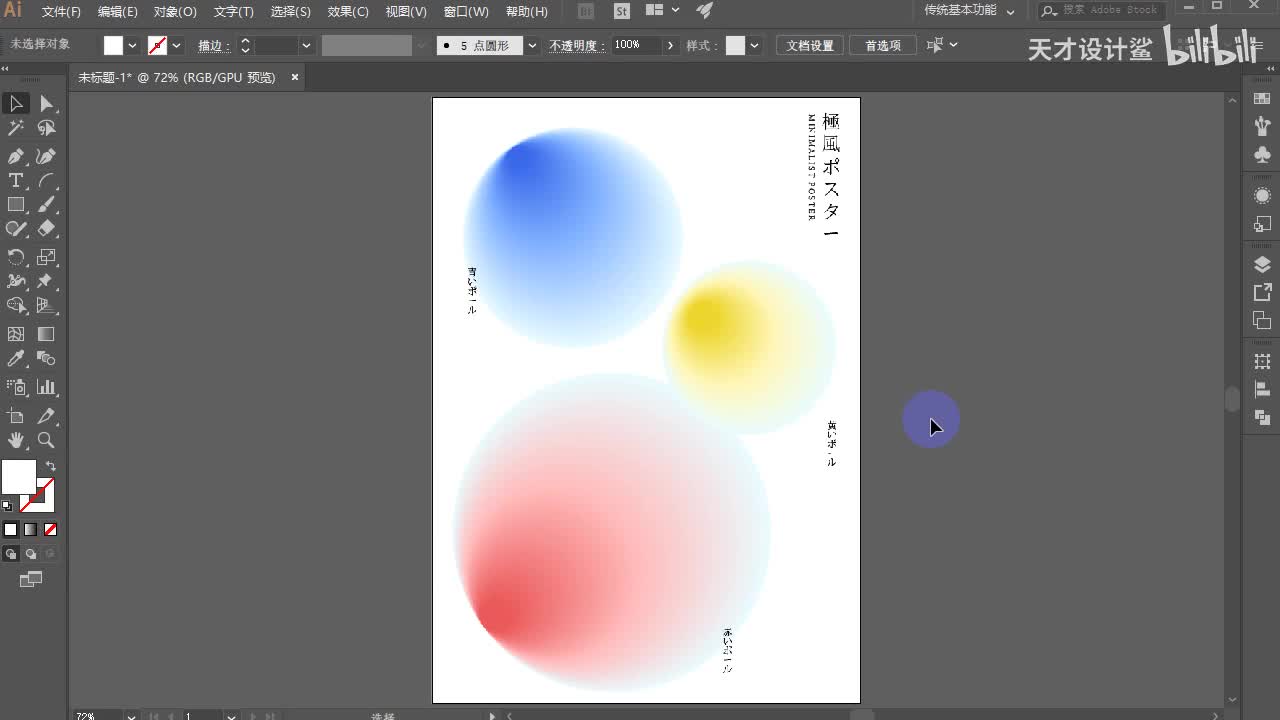Open 传统基本功能 workspace switcher

(x=969, y=11)
